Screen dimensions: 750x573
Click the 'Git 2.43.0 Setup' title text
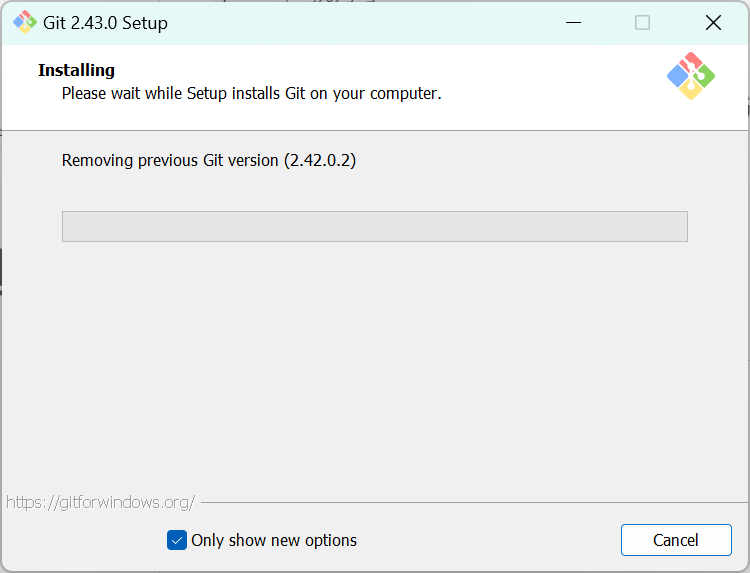click(x=105, y=23)
